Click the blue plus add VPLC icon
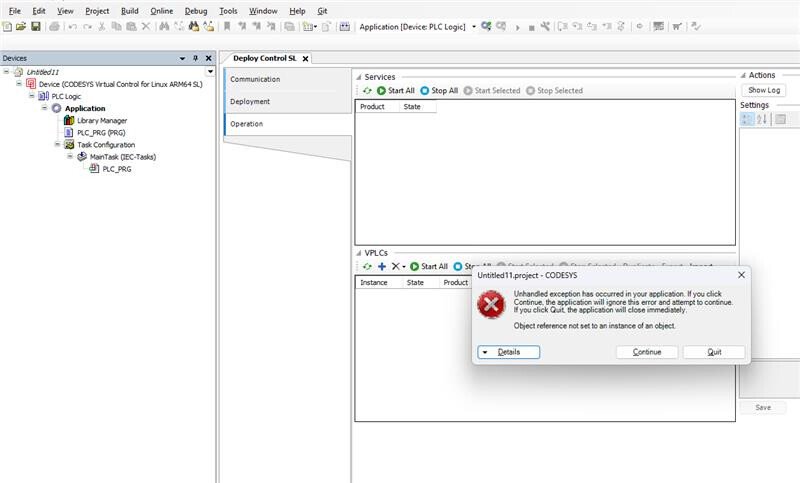The image size is (800, 483). (381, 267)
